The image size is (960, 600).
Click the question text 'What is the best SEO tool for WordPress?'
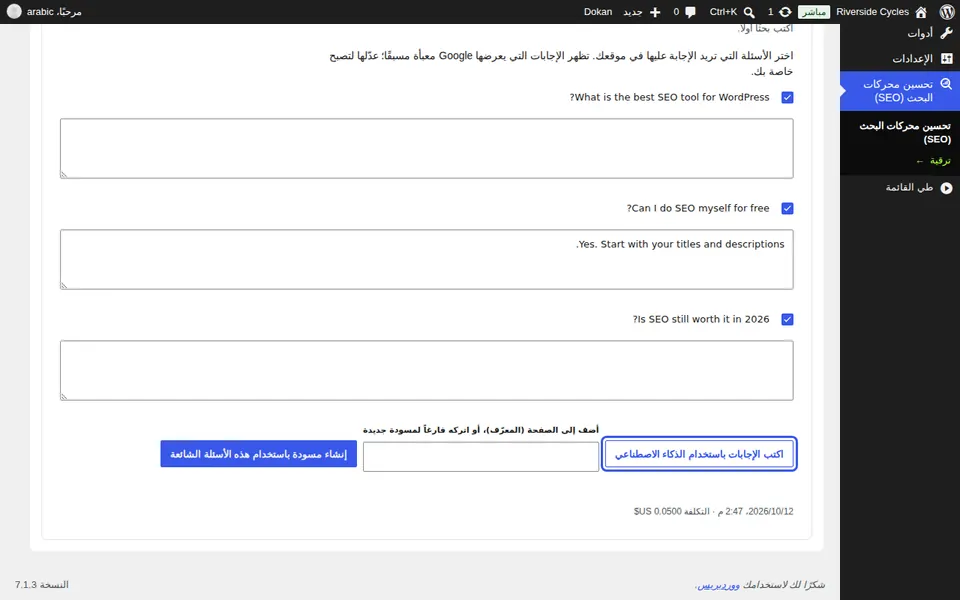click(x=669, y=97)
